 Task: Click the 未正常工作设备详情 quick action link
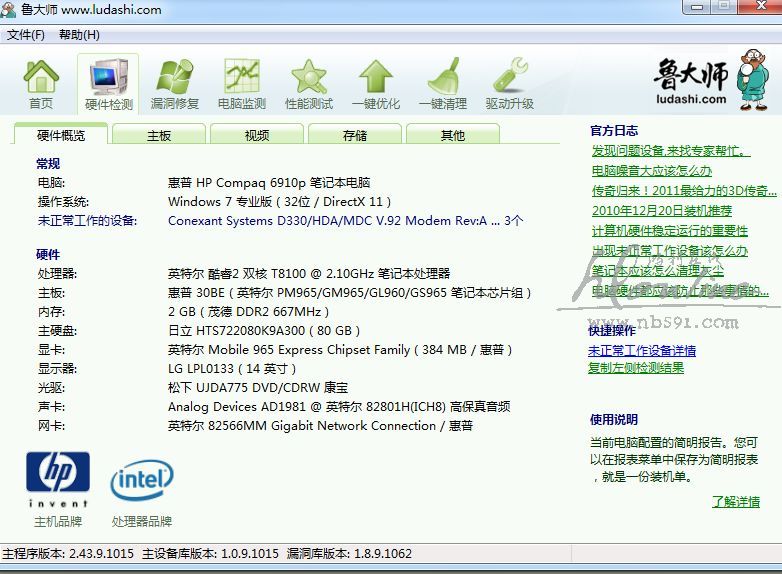pyautogui.click(x=642, y=351)
